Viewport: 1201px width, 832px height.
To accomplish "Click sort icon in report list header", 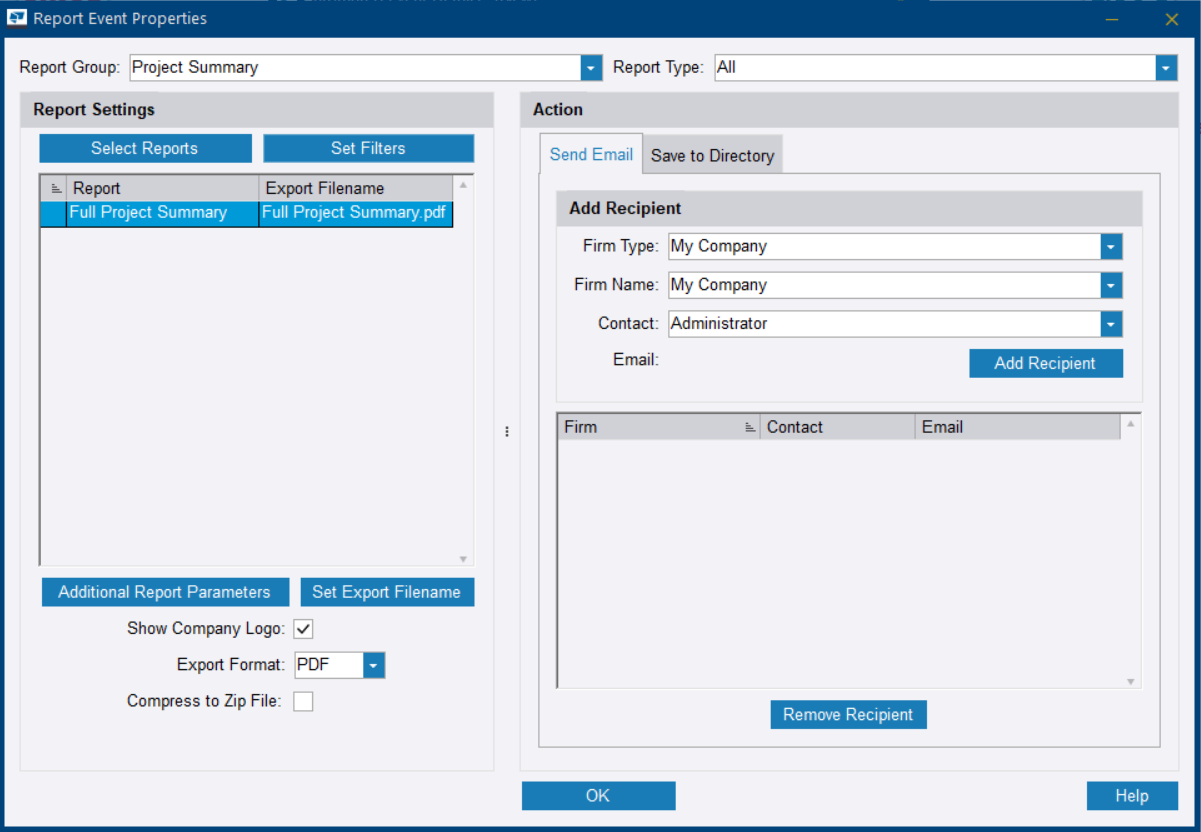I will (x=55, y=188).
